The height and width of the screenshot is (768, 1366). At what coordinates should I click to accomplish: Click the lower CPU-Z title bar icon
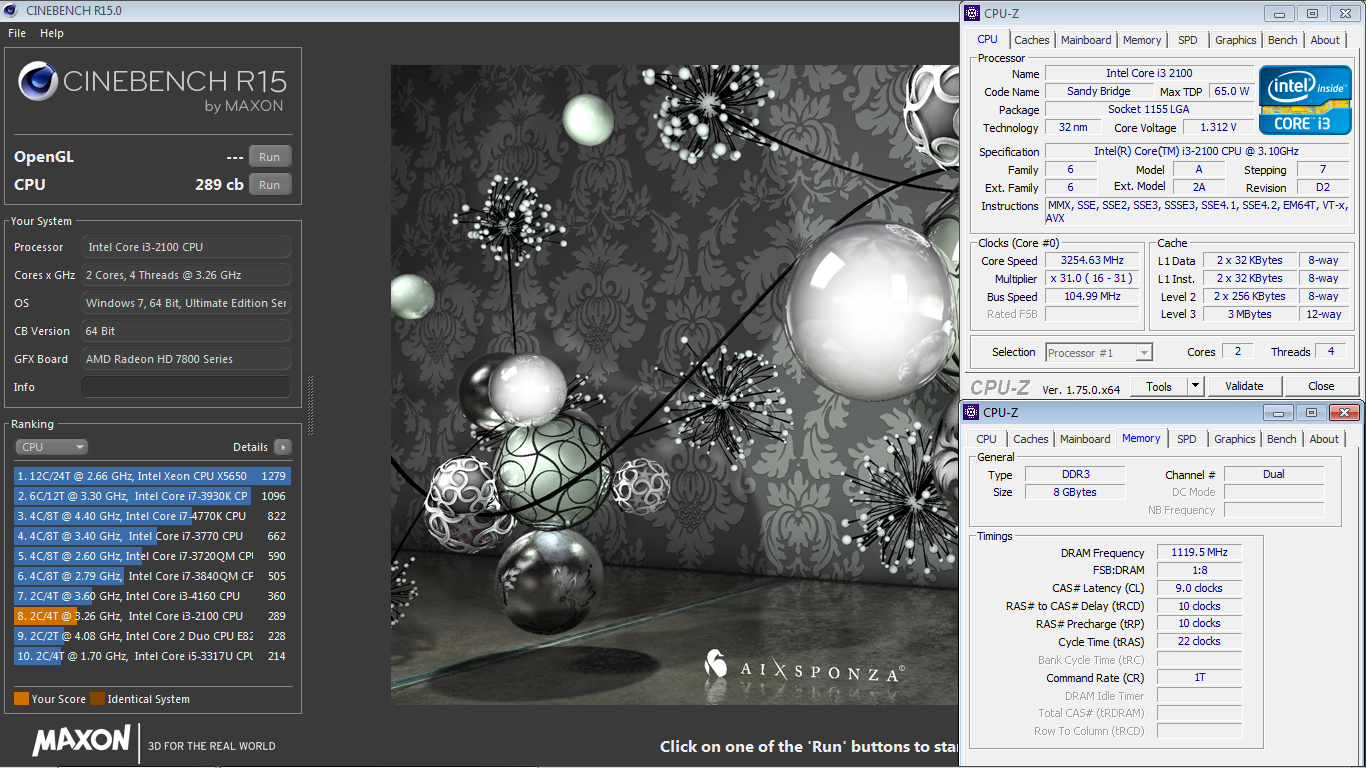[971, 412]
